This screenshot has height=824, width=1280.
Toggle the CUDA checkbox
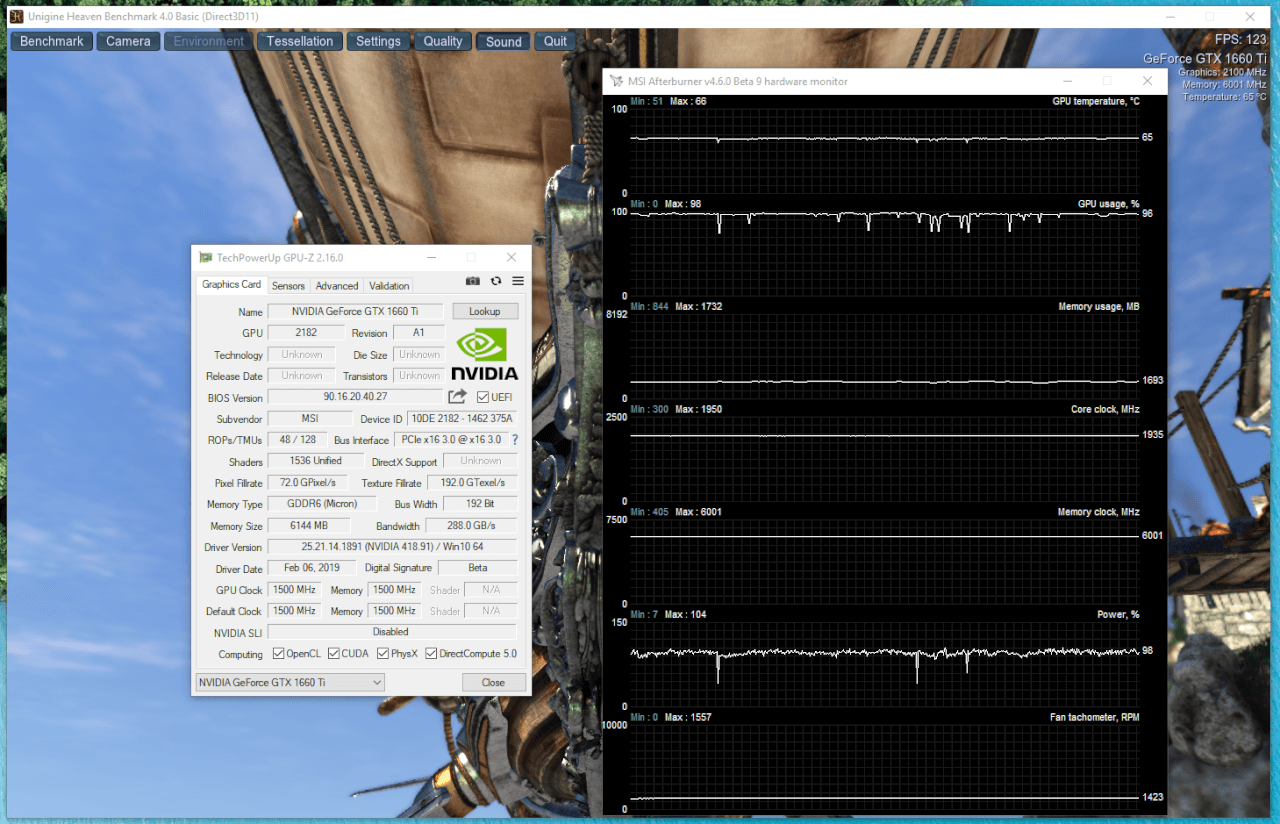tap(334, 654)
